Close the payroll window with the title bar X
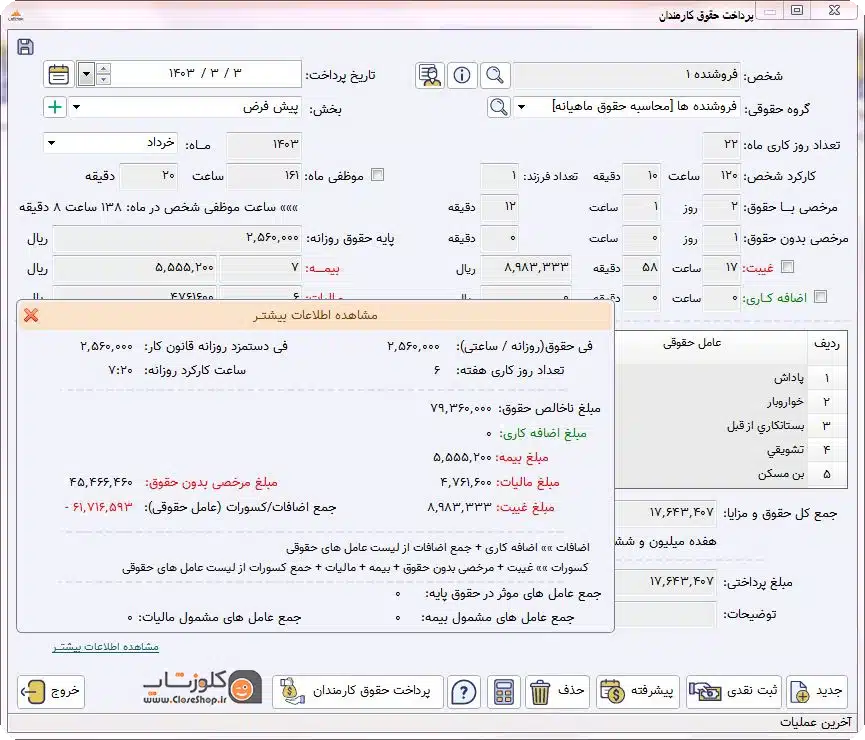 (x=835, y=10)
